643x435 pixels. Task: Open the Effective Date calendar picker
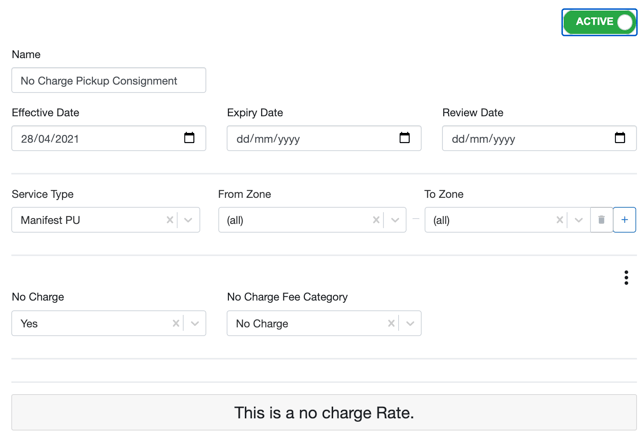189,138
